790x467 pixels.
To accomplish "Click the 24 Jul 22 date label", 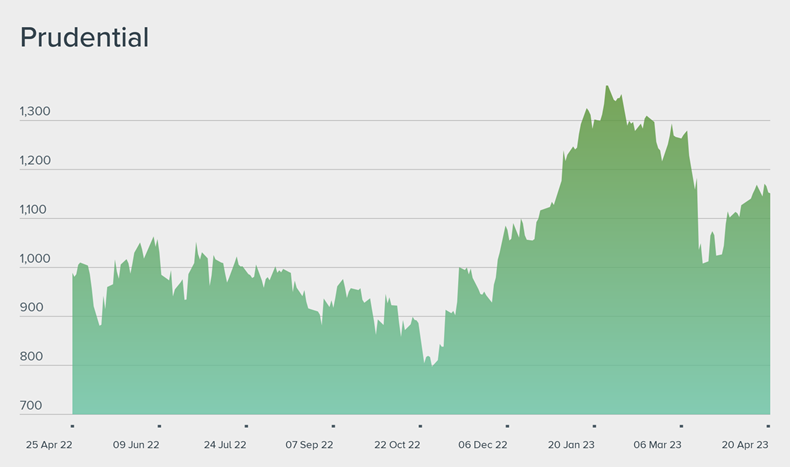I will [225, 445].
